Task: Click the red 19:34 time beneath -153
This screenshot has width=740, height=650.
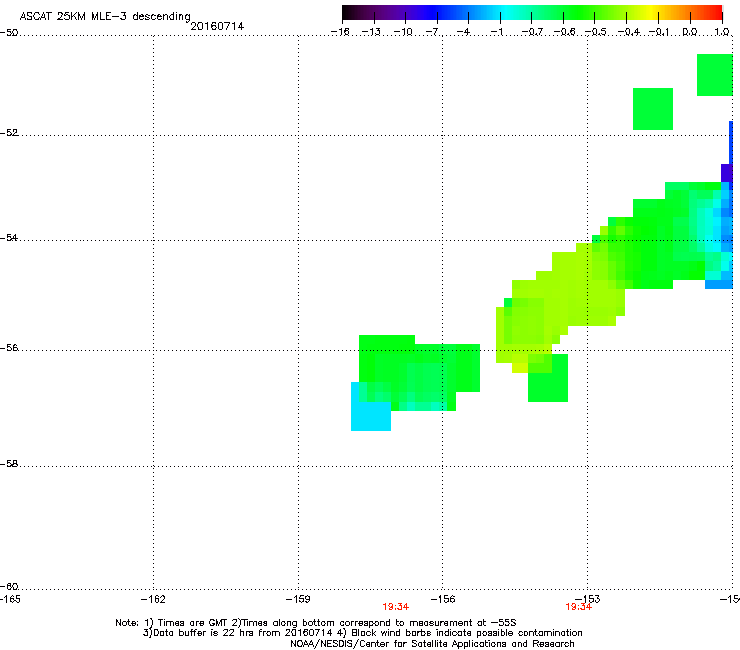Action: 579,607
